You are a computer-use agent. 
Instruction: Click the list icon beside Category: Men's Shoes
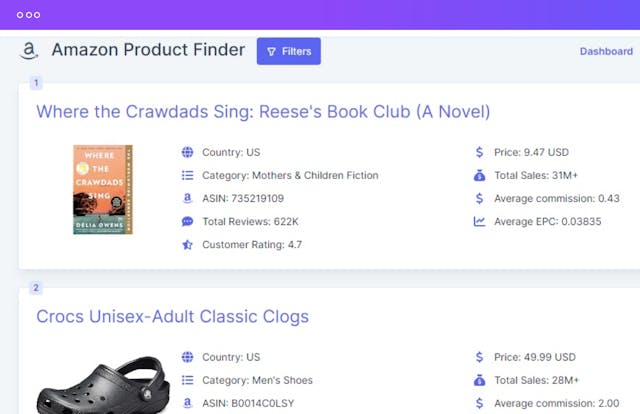pyautogui.click(x=187, y=380)
